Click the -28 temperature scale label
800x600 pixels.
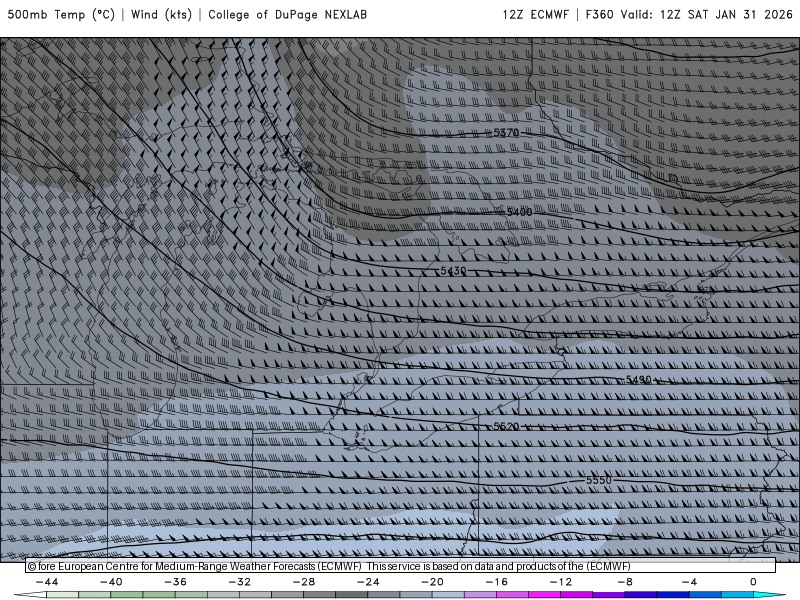coord(304,582)
